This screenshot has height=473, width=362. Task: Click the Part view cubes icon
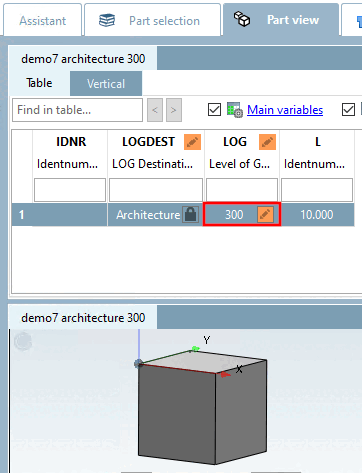tap(242, 19)
